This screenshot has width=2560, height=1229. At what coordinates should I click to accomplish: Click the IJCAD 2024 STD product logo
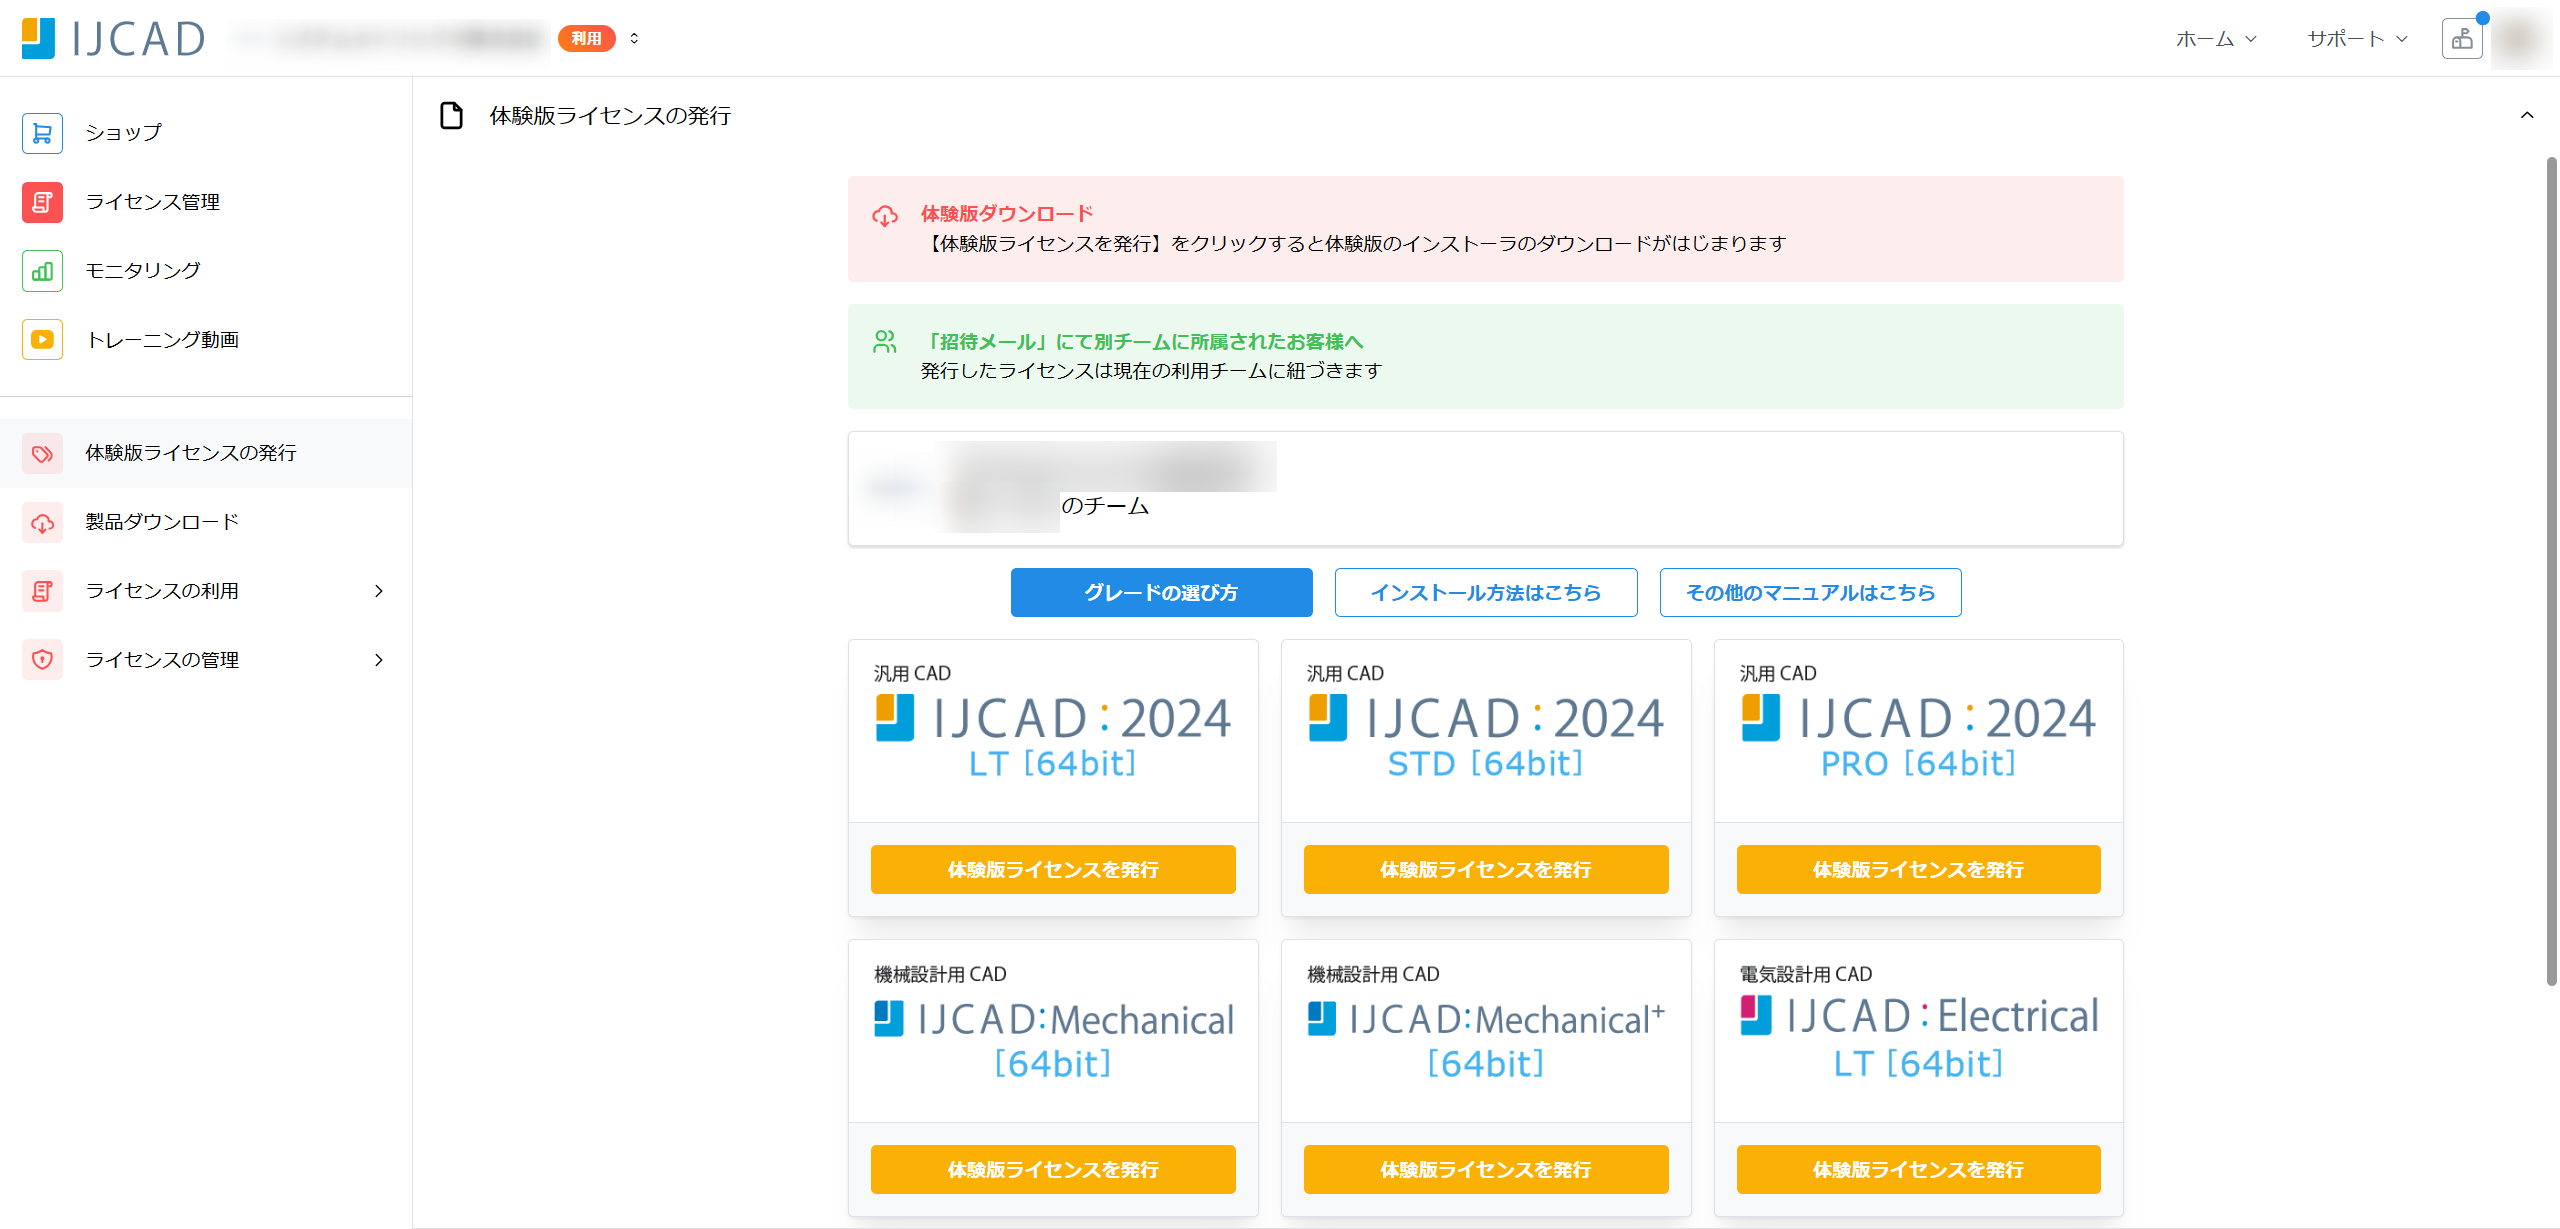pyautogui.click(x=1486, y=736)
